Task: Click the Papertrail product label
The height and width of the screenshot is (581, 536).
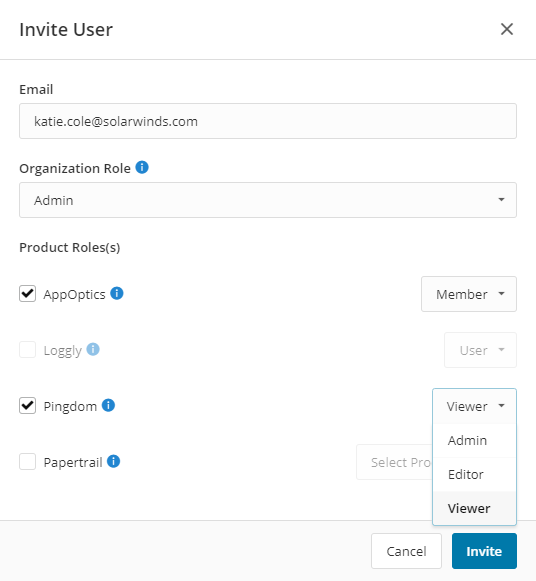Action: click(73, 462)
